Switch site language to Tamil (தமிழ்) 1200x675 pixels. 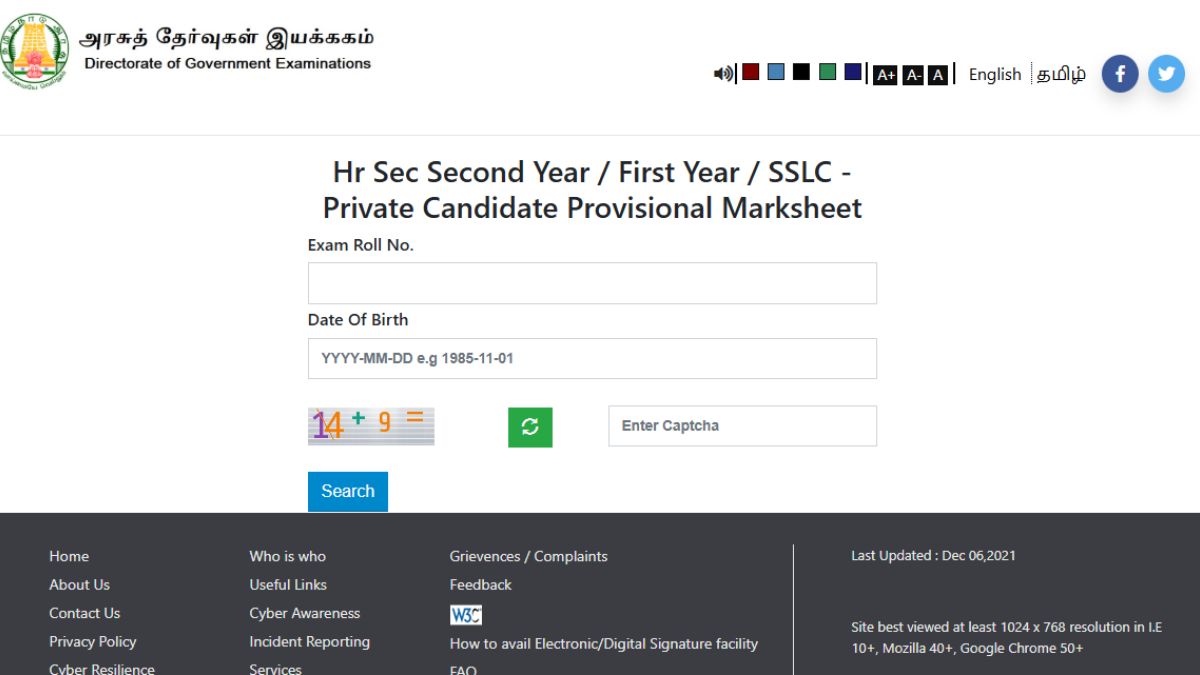(x=1061, y=75)
